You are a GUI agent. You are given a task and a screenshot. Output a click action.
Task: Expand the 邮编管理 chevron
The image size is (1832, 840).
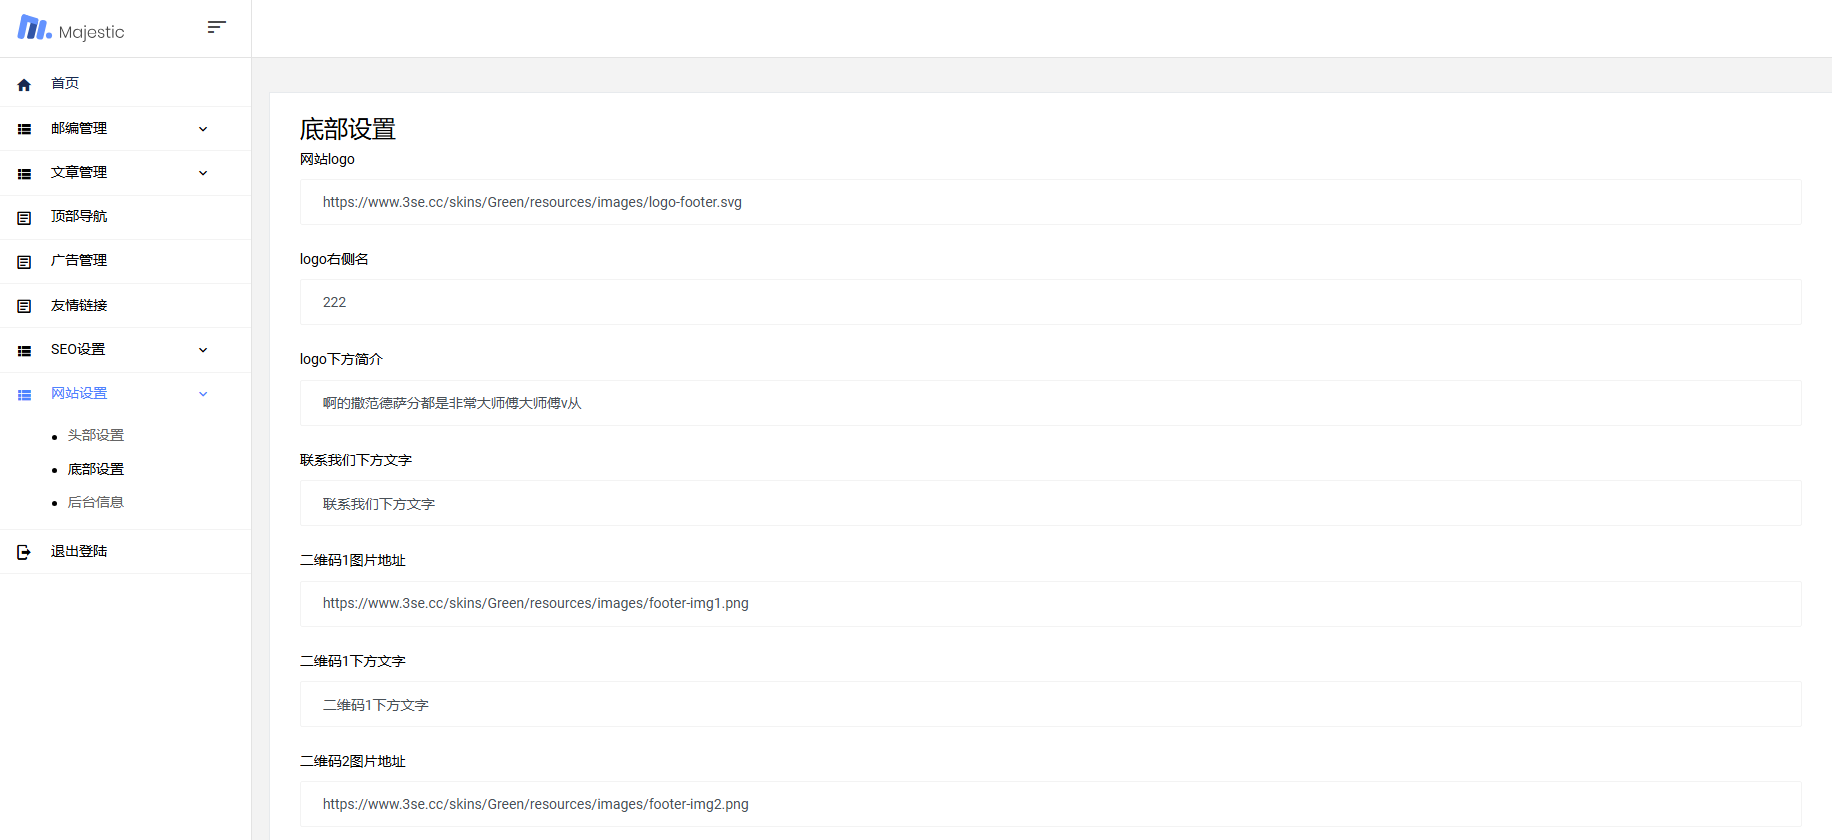tap(203, 129)
